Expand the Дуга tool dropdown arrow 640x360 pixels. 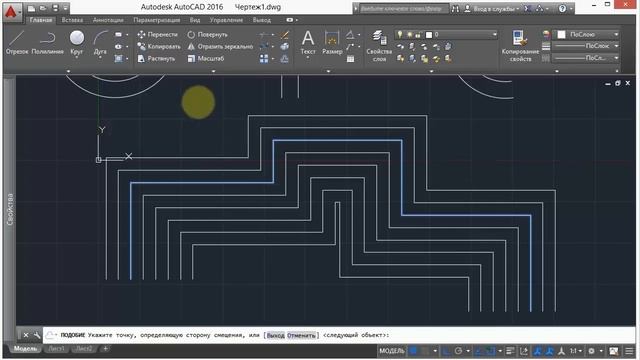pos(100,58)
